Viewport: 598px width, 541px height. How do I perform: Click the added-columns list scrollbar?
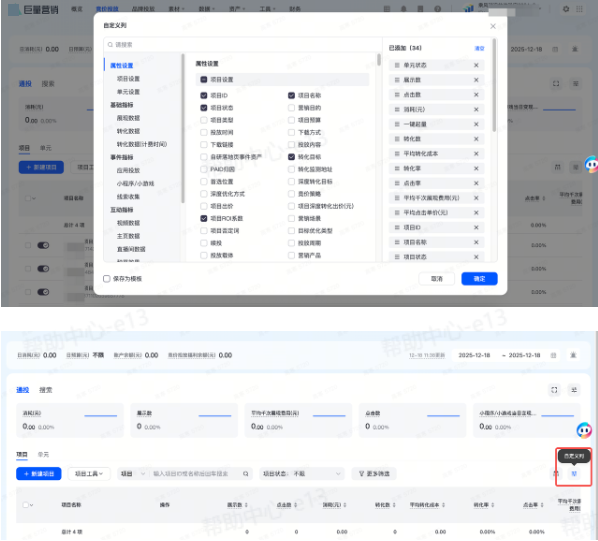[494, 86]
